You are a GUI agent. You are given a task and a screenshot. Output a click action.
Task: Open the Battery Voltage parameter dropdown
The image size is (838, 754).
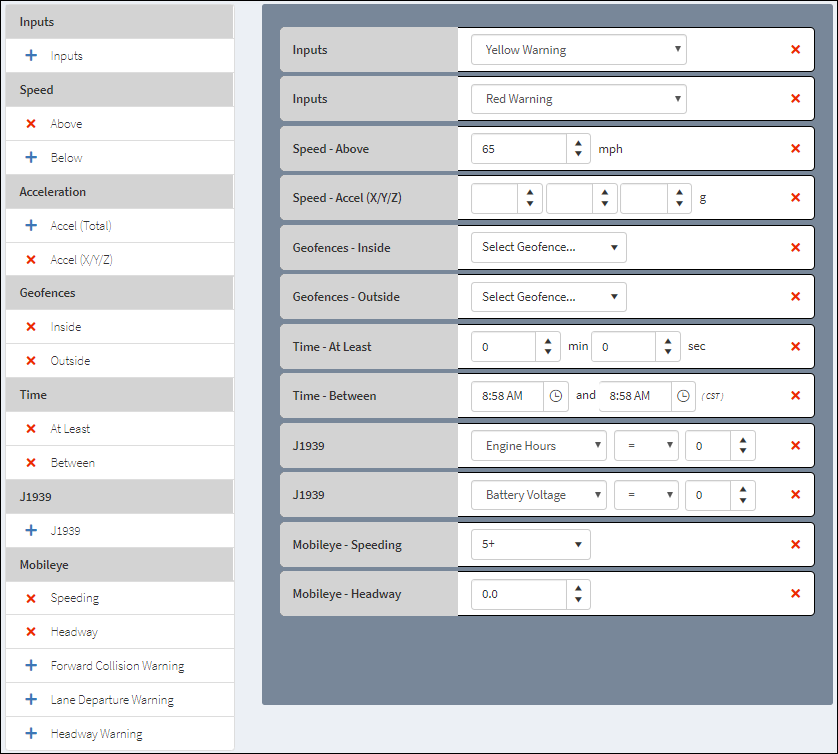539,495
